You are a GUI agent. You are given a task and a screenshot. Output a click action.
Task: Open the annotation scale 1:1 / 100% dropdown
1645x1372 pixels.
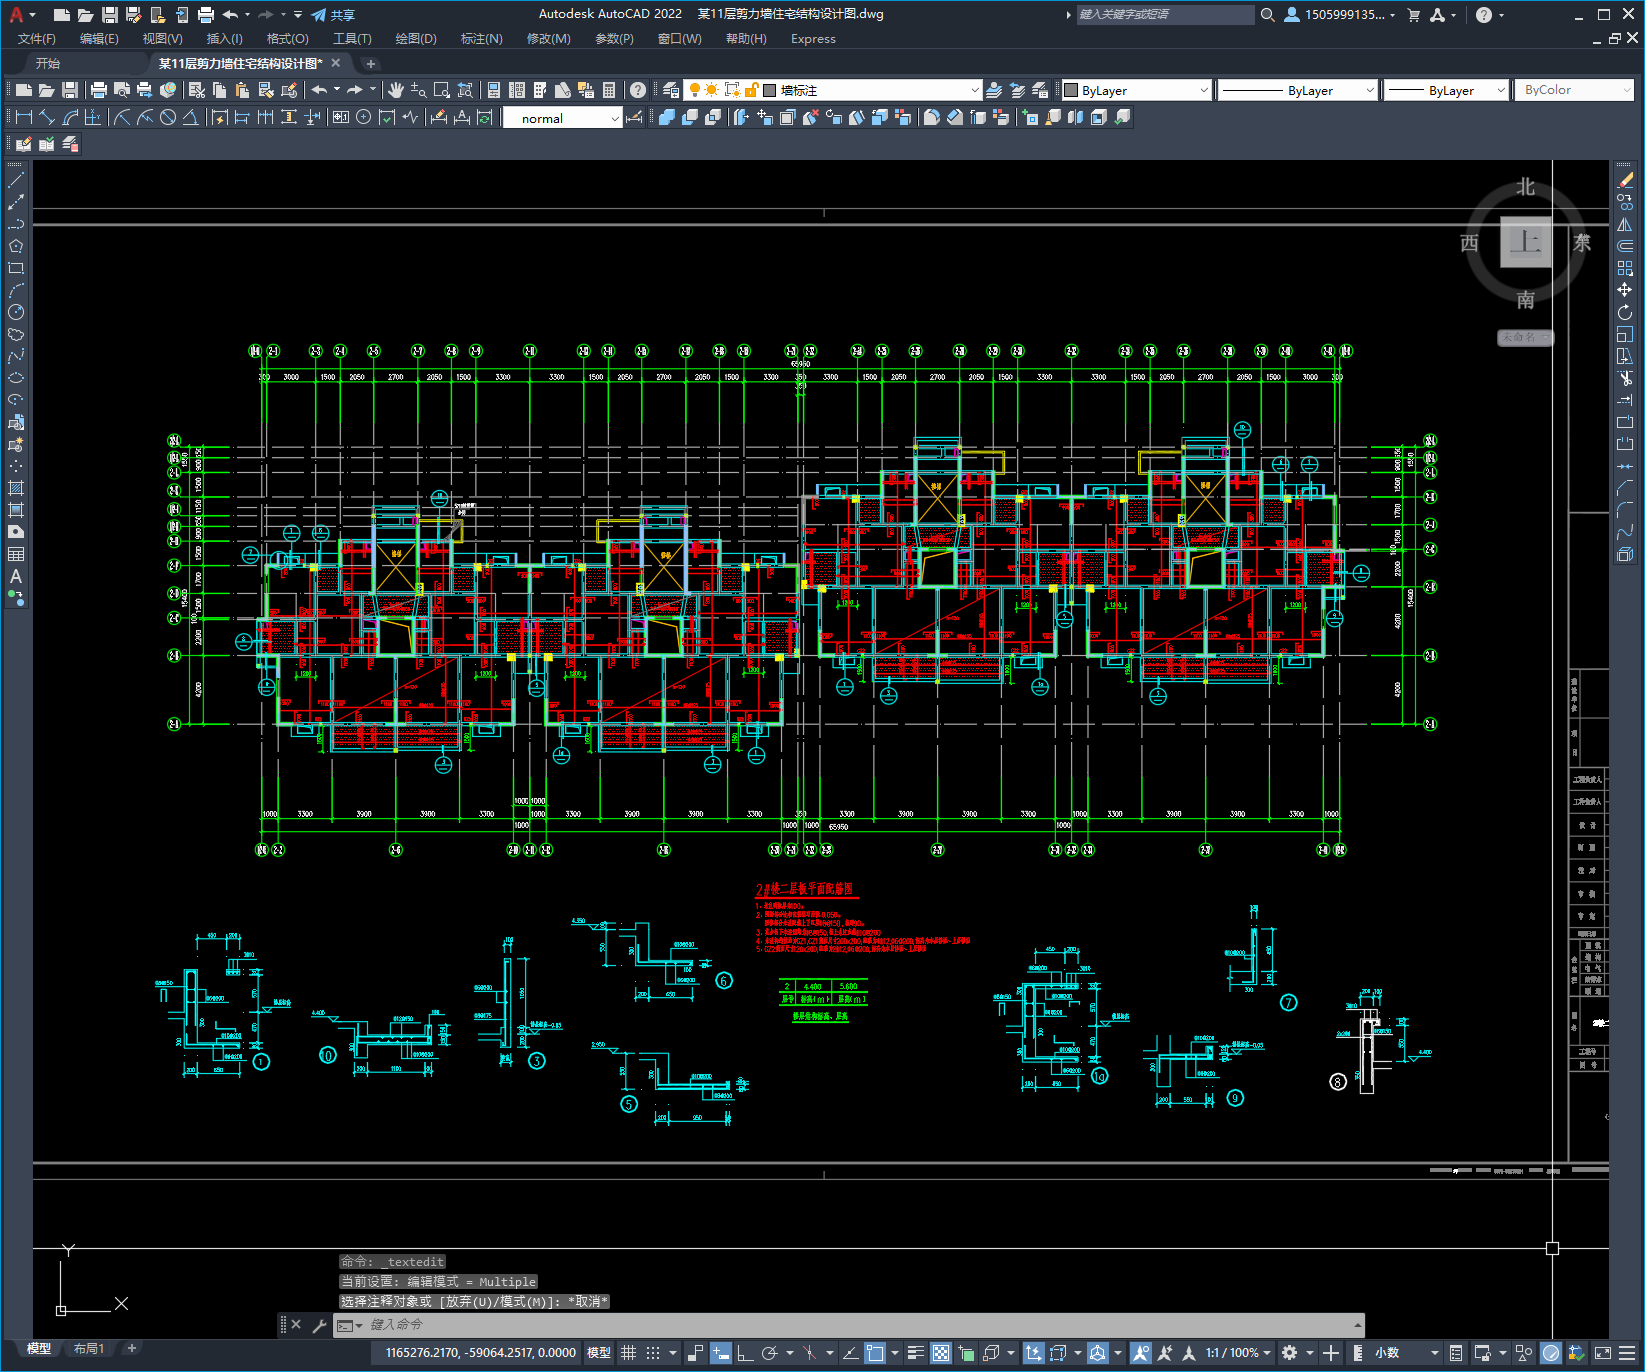[1238, 1353]
